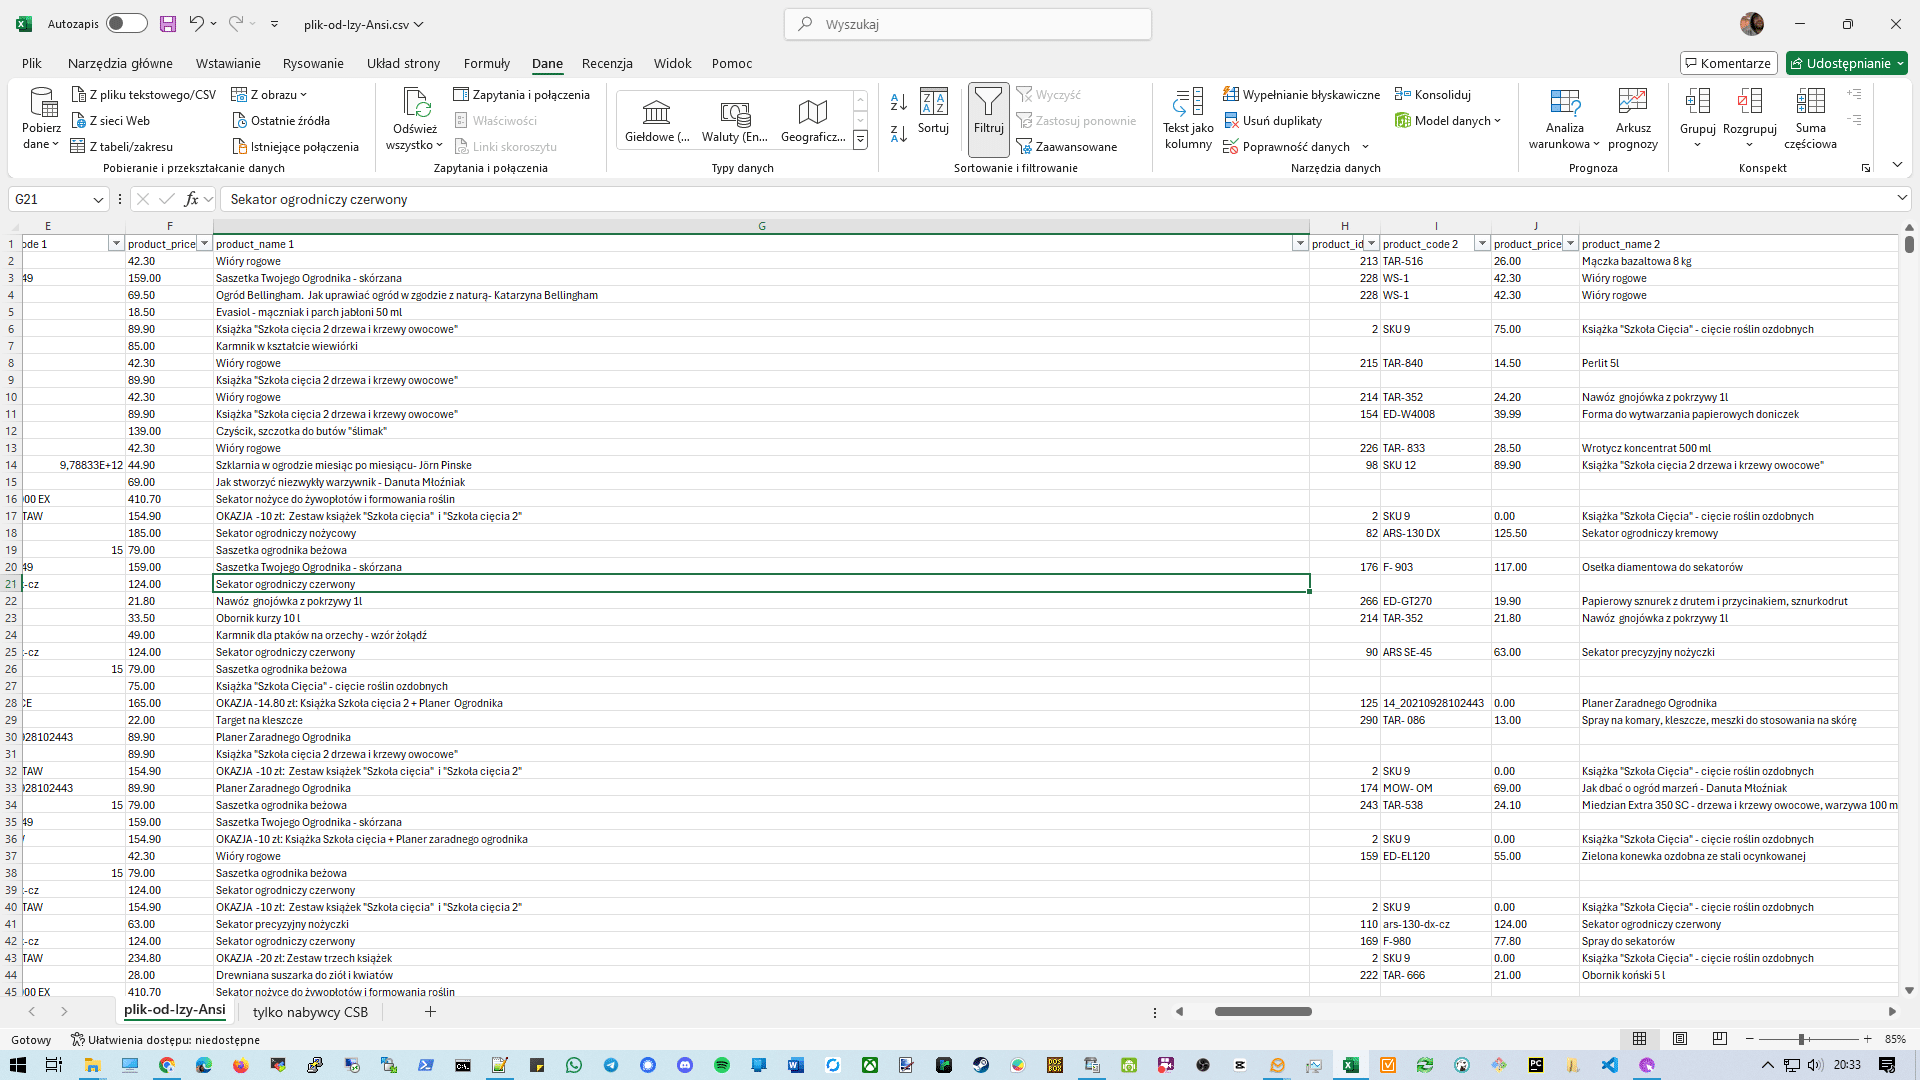
Task: Switch to sheet tylko nabywcy CSB
Action: (x=310, y=1012)
